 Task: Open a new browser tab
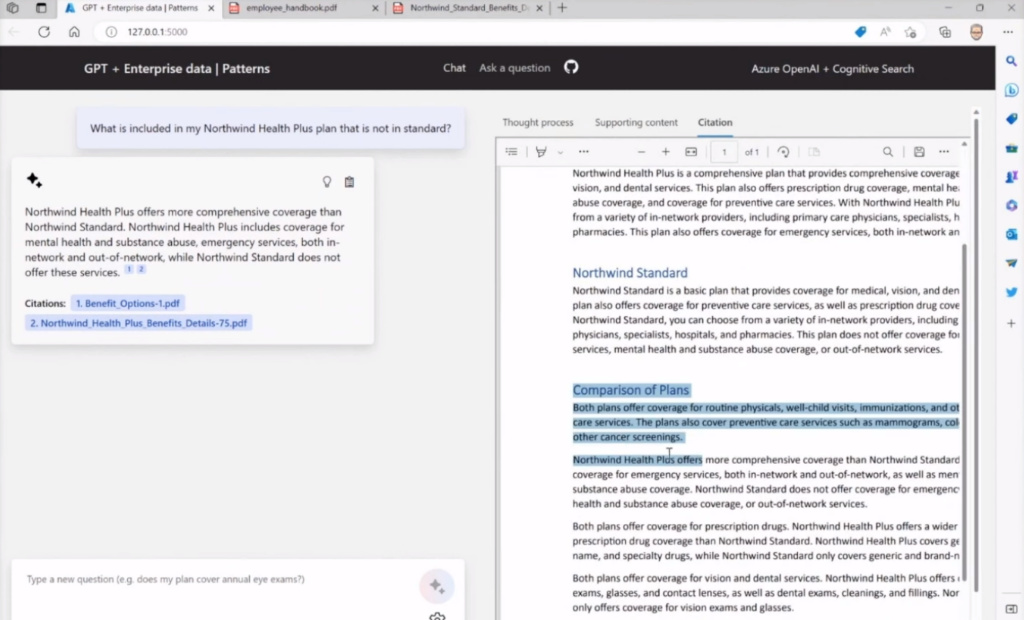tap(562, 8)
